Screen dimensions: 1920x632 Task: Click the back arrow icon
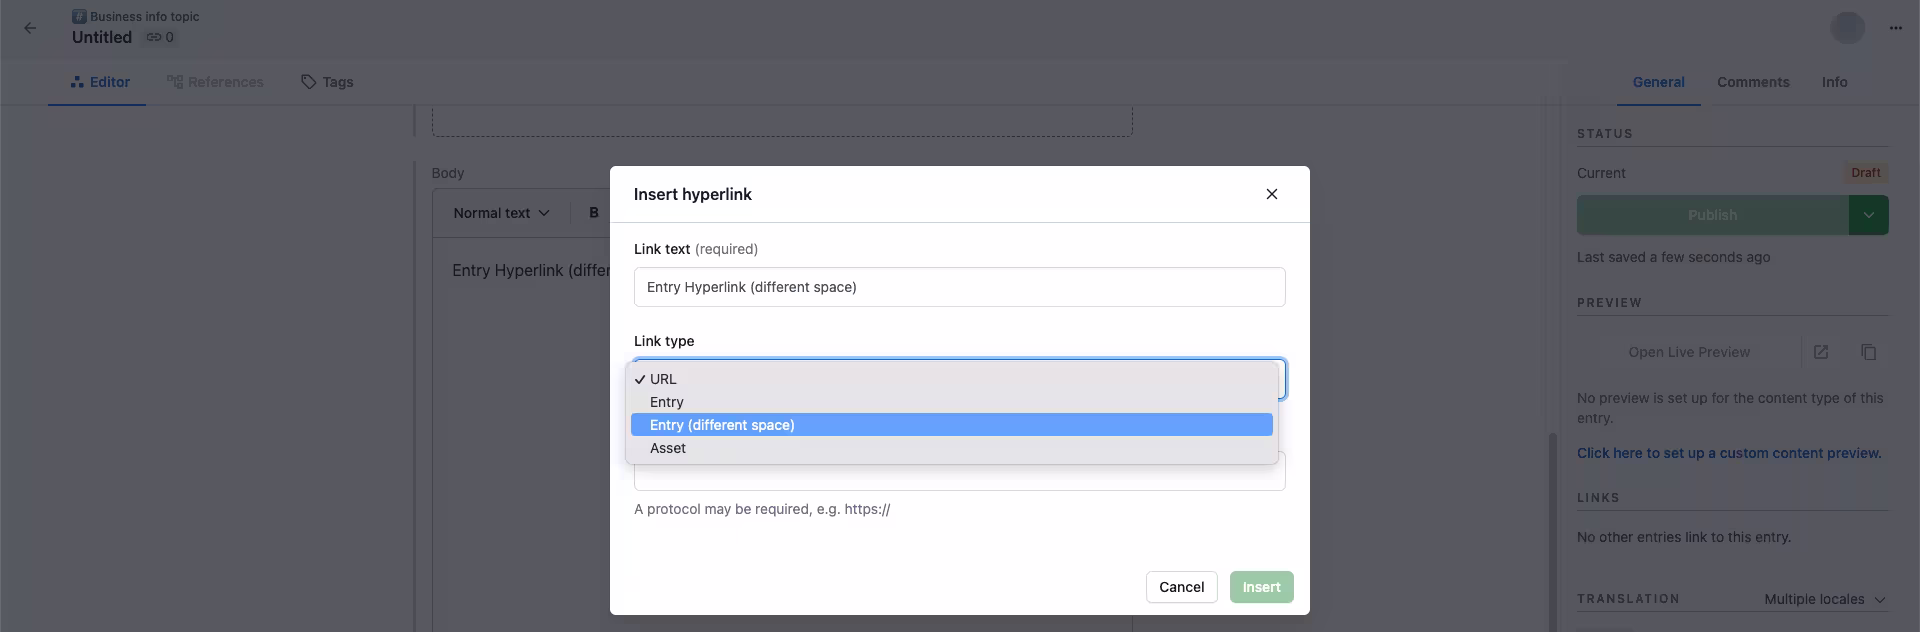tap(30, 28)
